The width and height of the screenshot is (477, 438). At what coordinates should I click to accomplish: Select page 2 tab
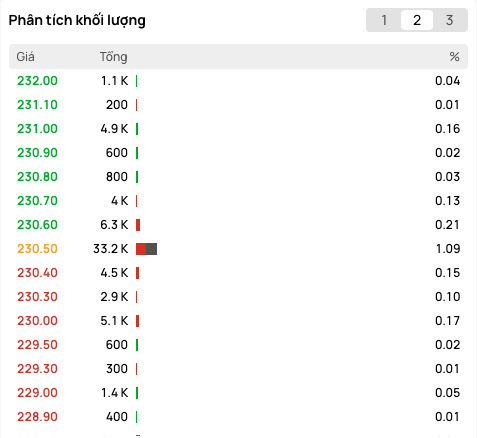[417, 20]
